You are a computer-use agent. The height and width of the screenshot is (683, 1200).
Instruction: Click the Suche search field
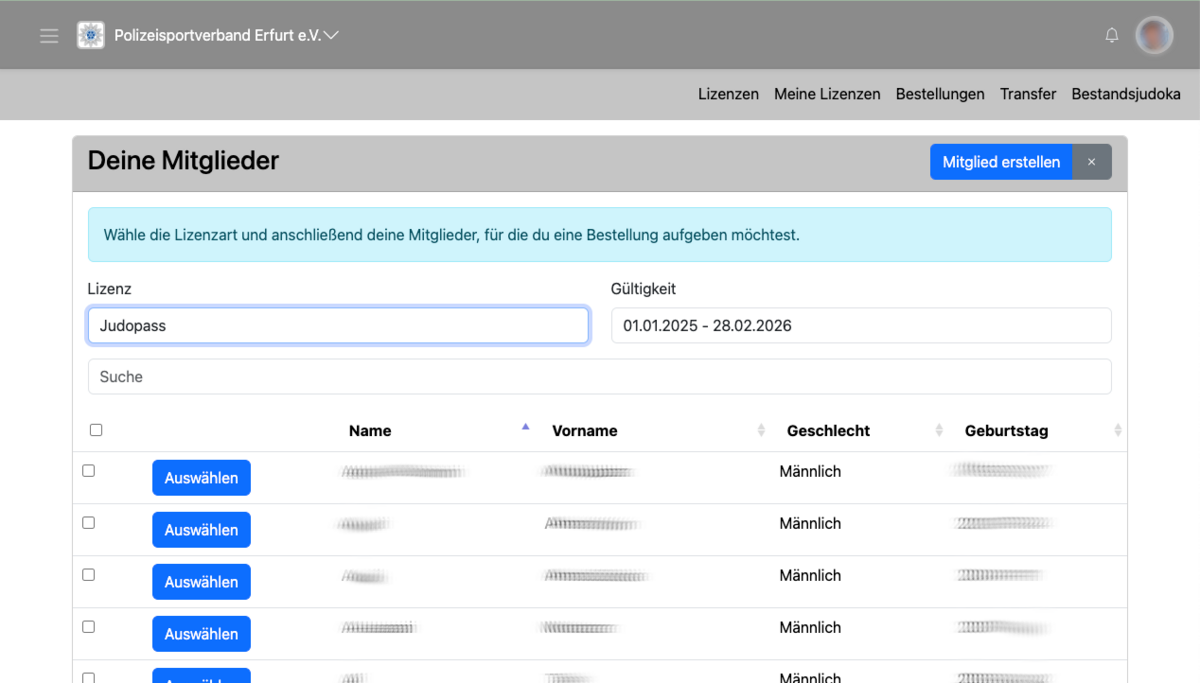click(599, 377)
